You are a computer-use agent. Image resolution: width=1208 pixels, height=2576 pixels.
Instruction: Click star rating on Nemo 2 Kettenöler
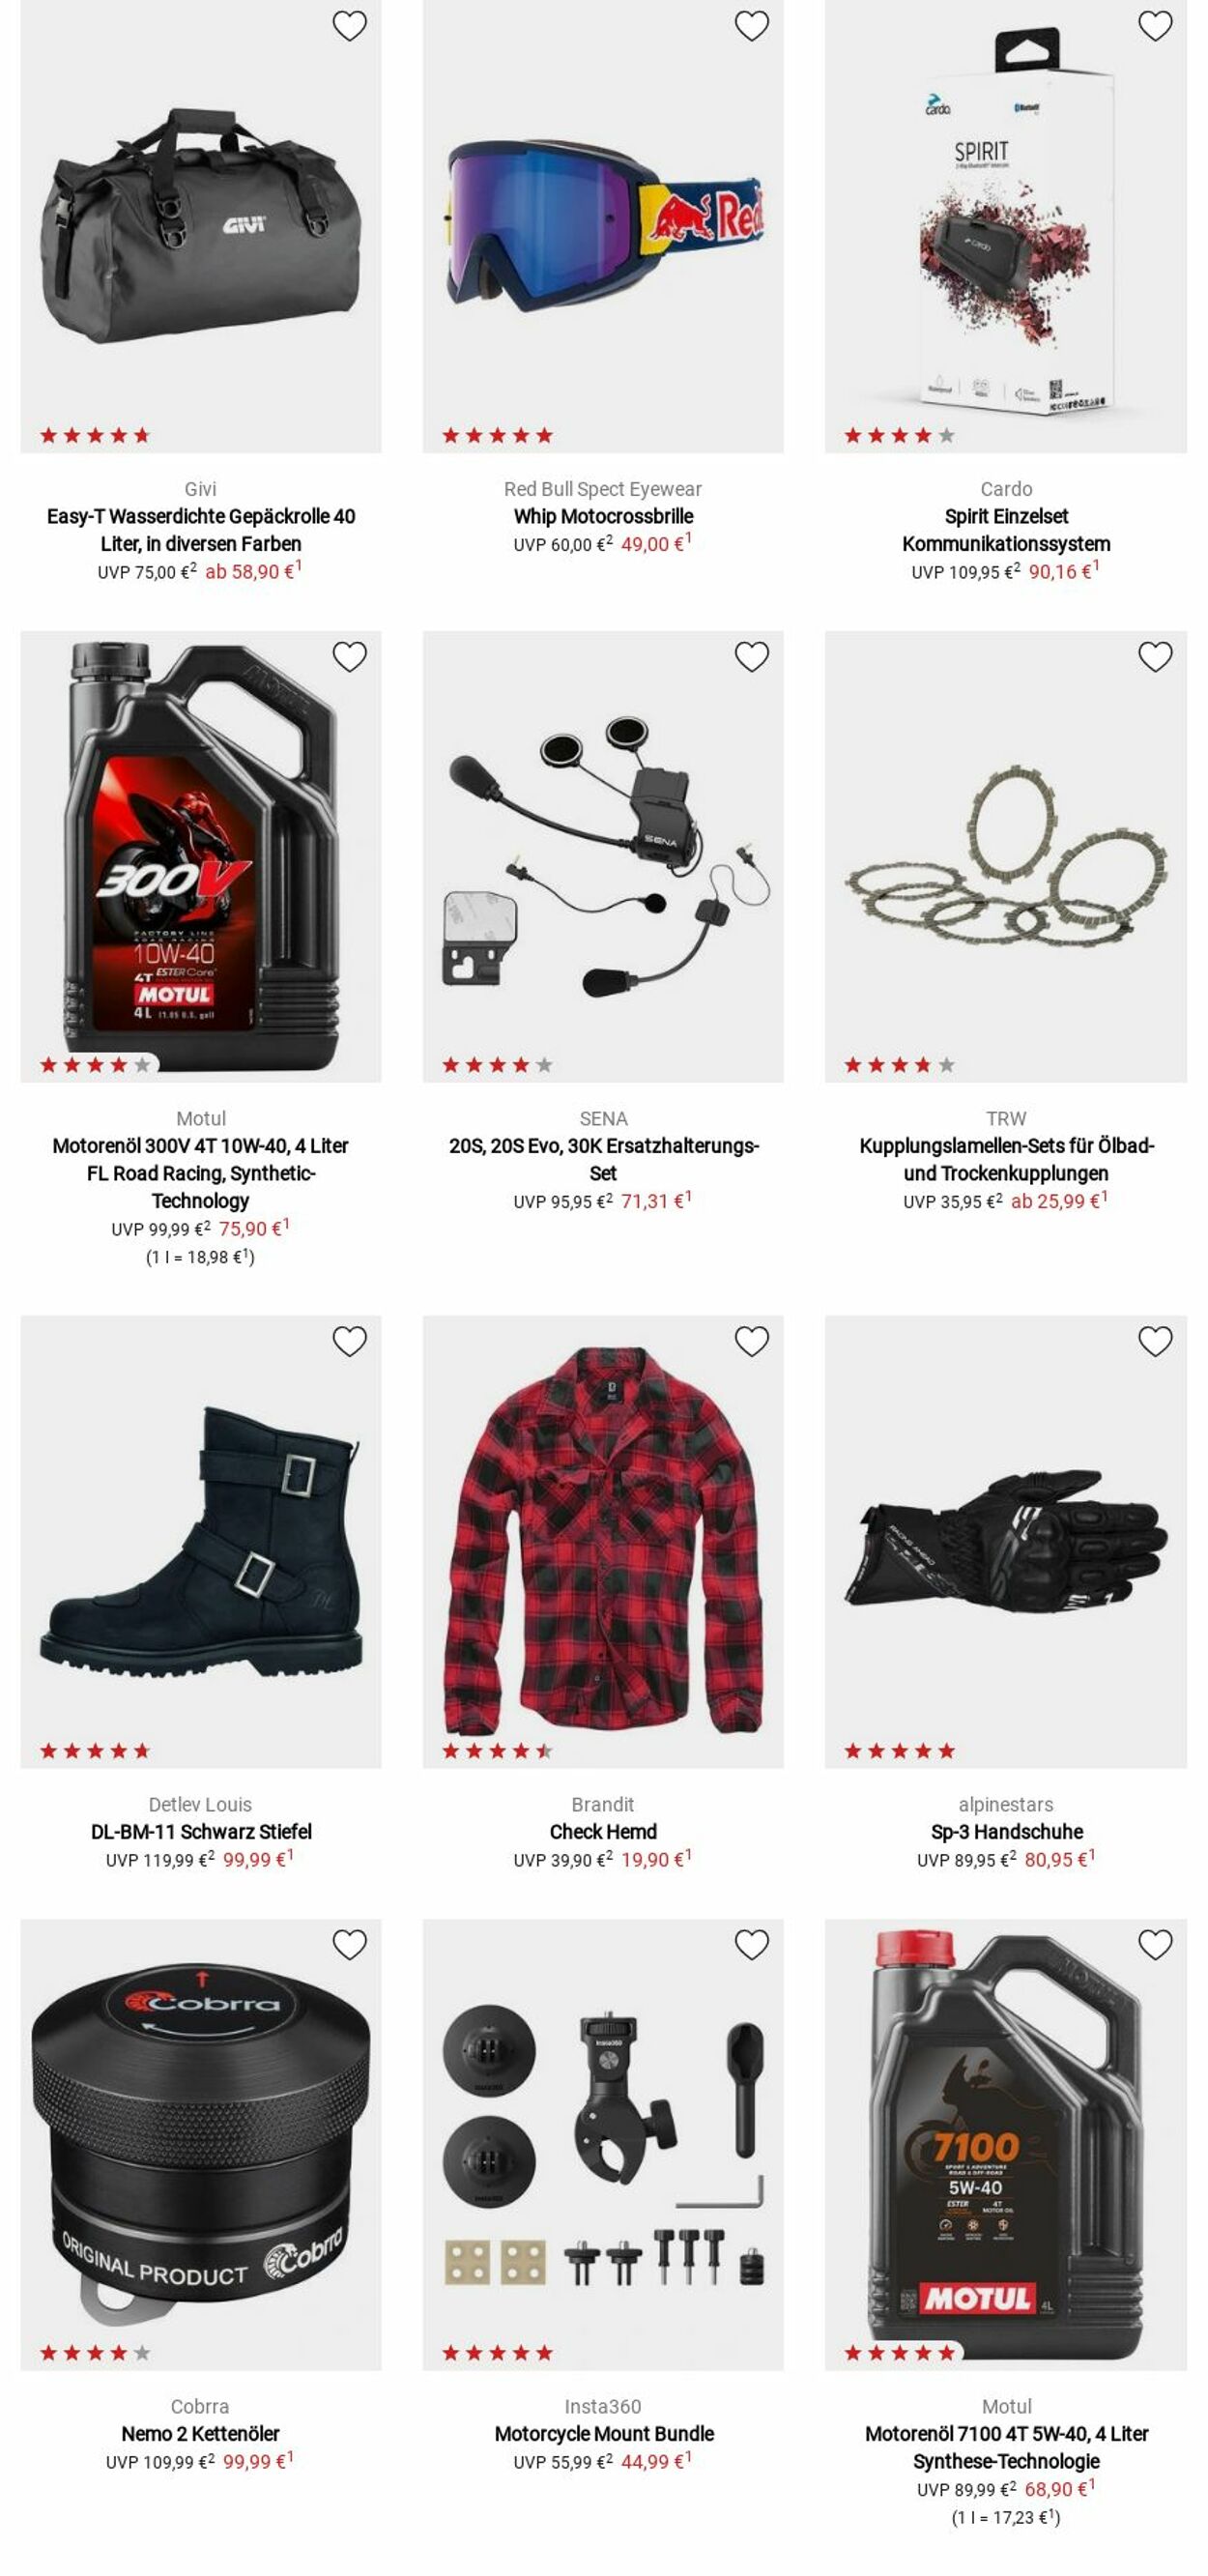(95, 2353)
